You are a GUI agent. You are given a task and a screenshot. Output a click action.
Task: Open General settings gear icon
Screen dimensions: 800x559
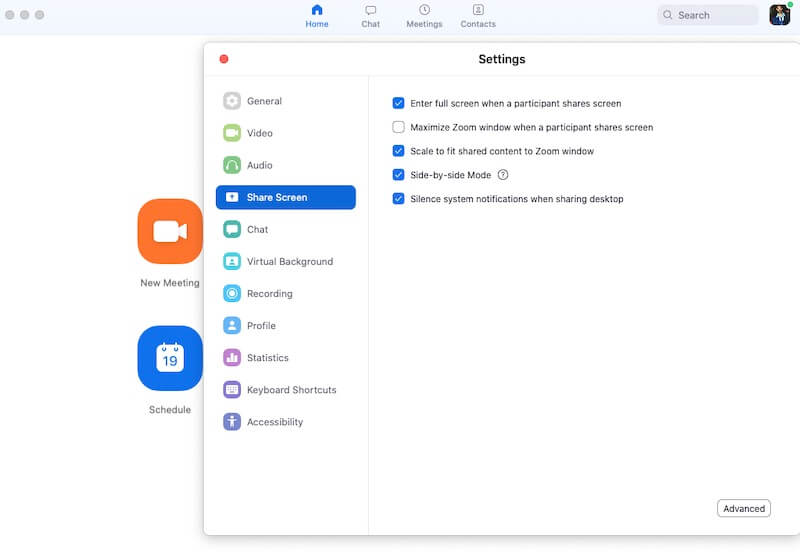click(x=232, y=101)
